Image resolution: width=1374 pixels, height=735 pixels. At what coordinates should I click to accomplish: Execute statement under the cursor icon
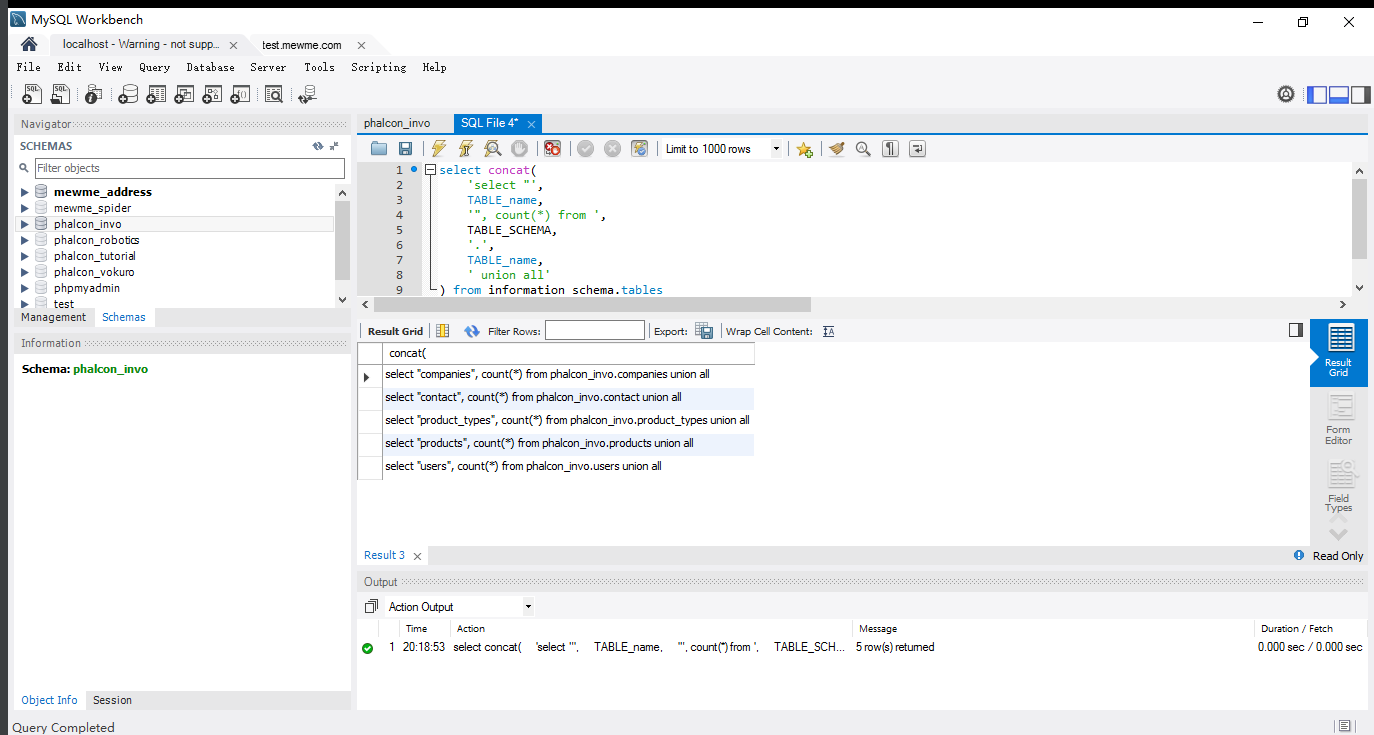click(466, 149)
